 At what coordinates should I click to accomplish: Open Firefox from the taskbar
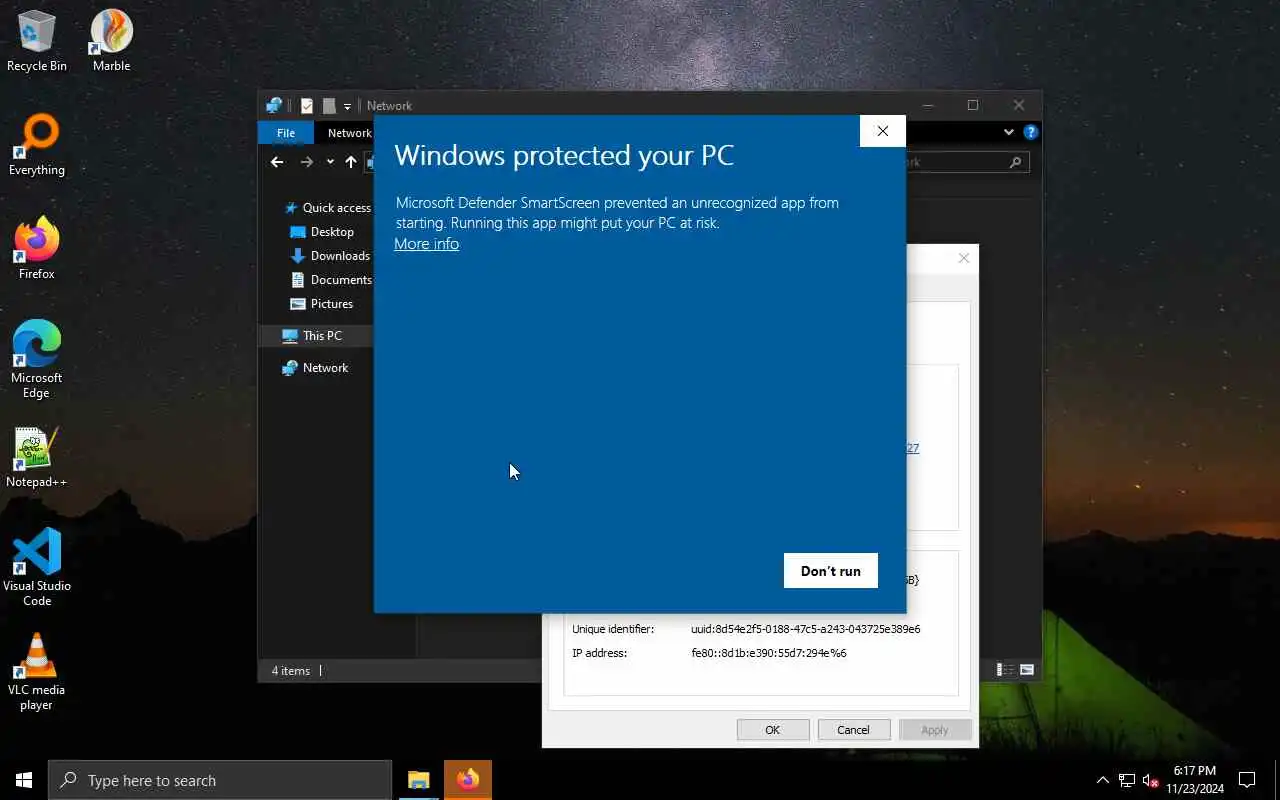click(467, 780)
